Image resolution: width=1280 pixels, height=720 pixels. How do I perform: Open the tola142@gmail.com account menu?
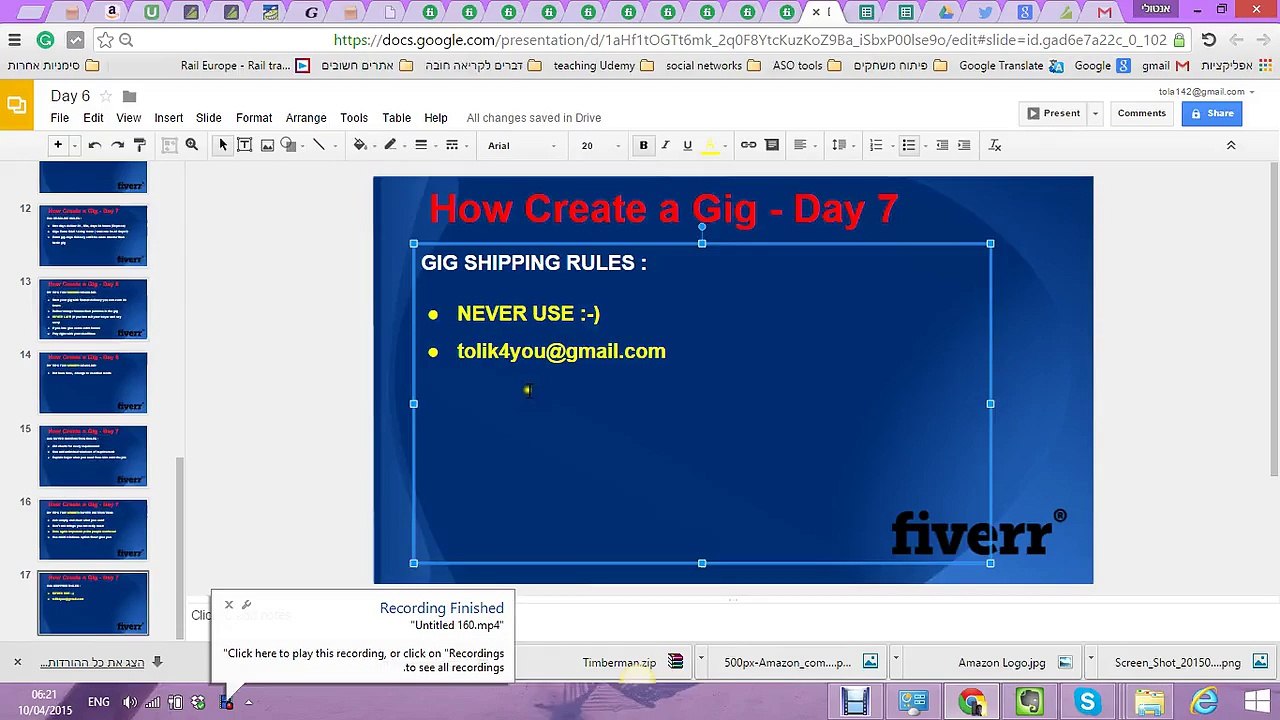click(x=1206, y=92)
